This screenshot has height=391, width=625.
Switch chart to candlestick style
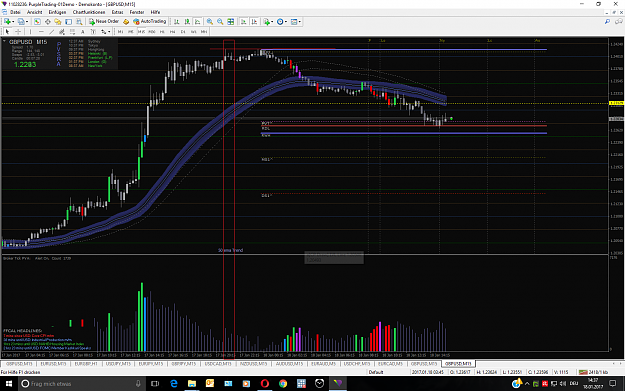coord(187,22)
